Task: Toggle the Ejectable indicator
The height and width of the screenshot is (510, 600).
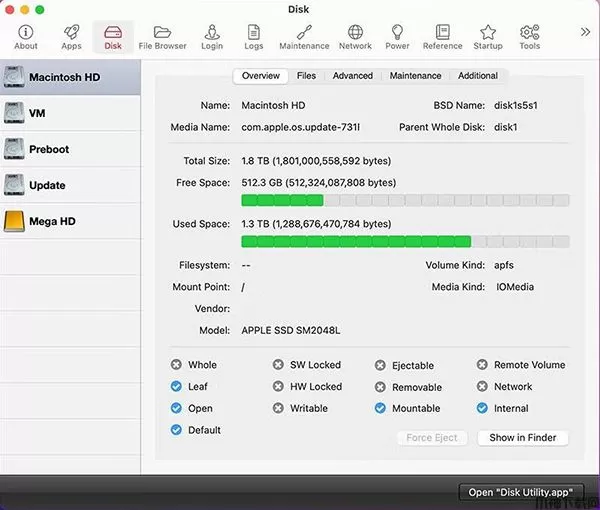Action: 381,366
